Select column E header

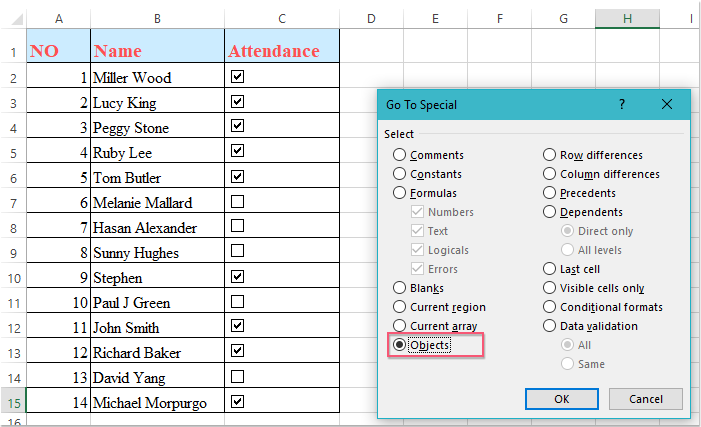point(435,19)
